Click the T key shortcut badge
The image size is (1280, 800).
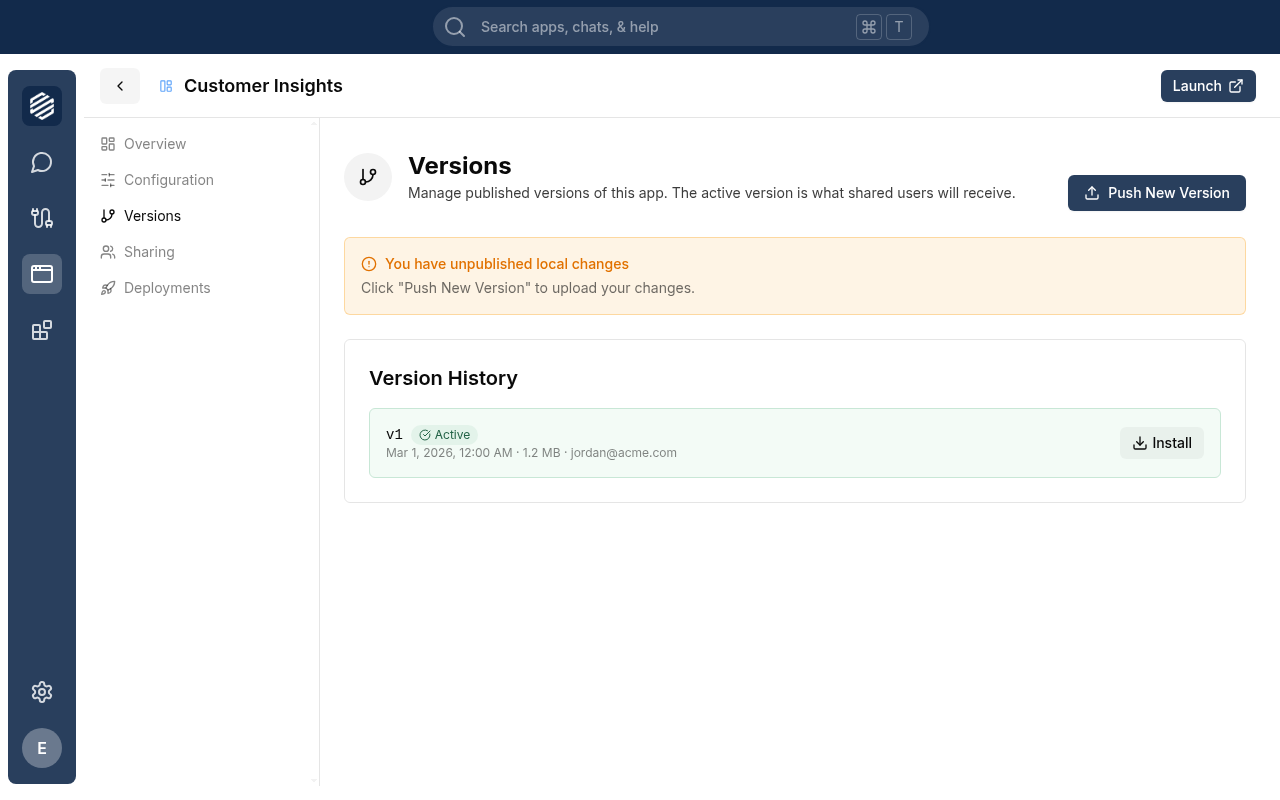(899, 27)
